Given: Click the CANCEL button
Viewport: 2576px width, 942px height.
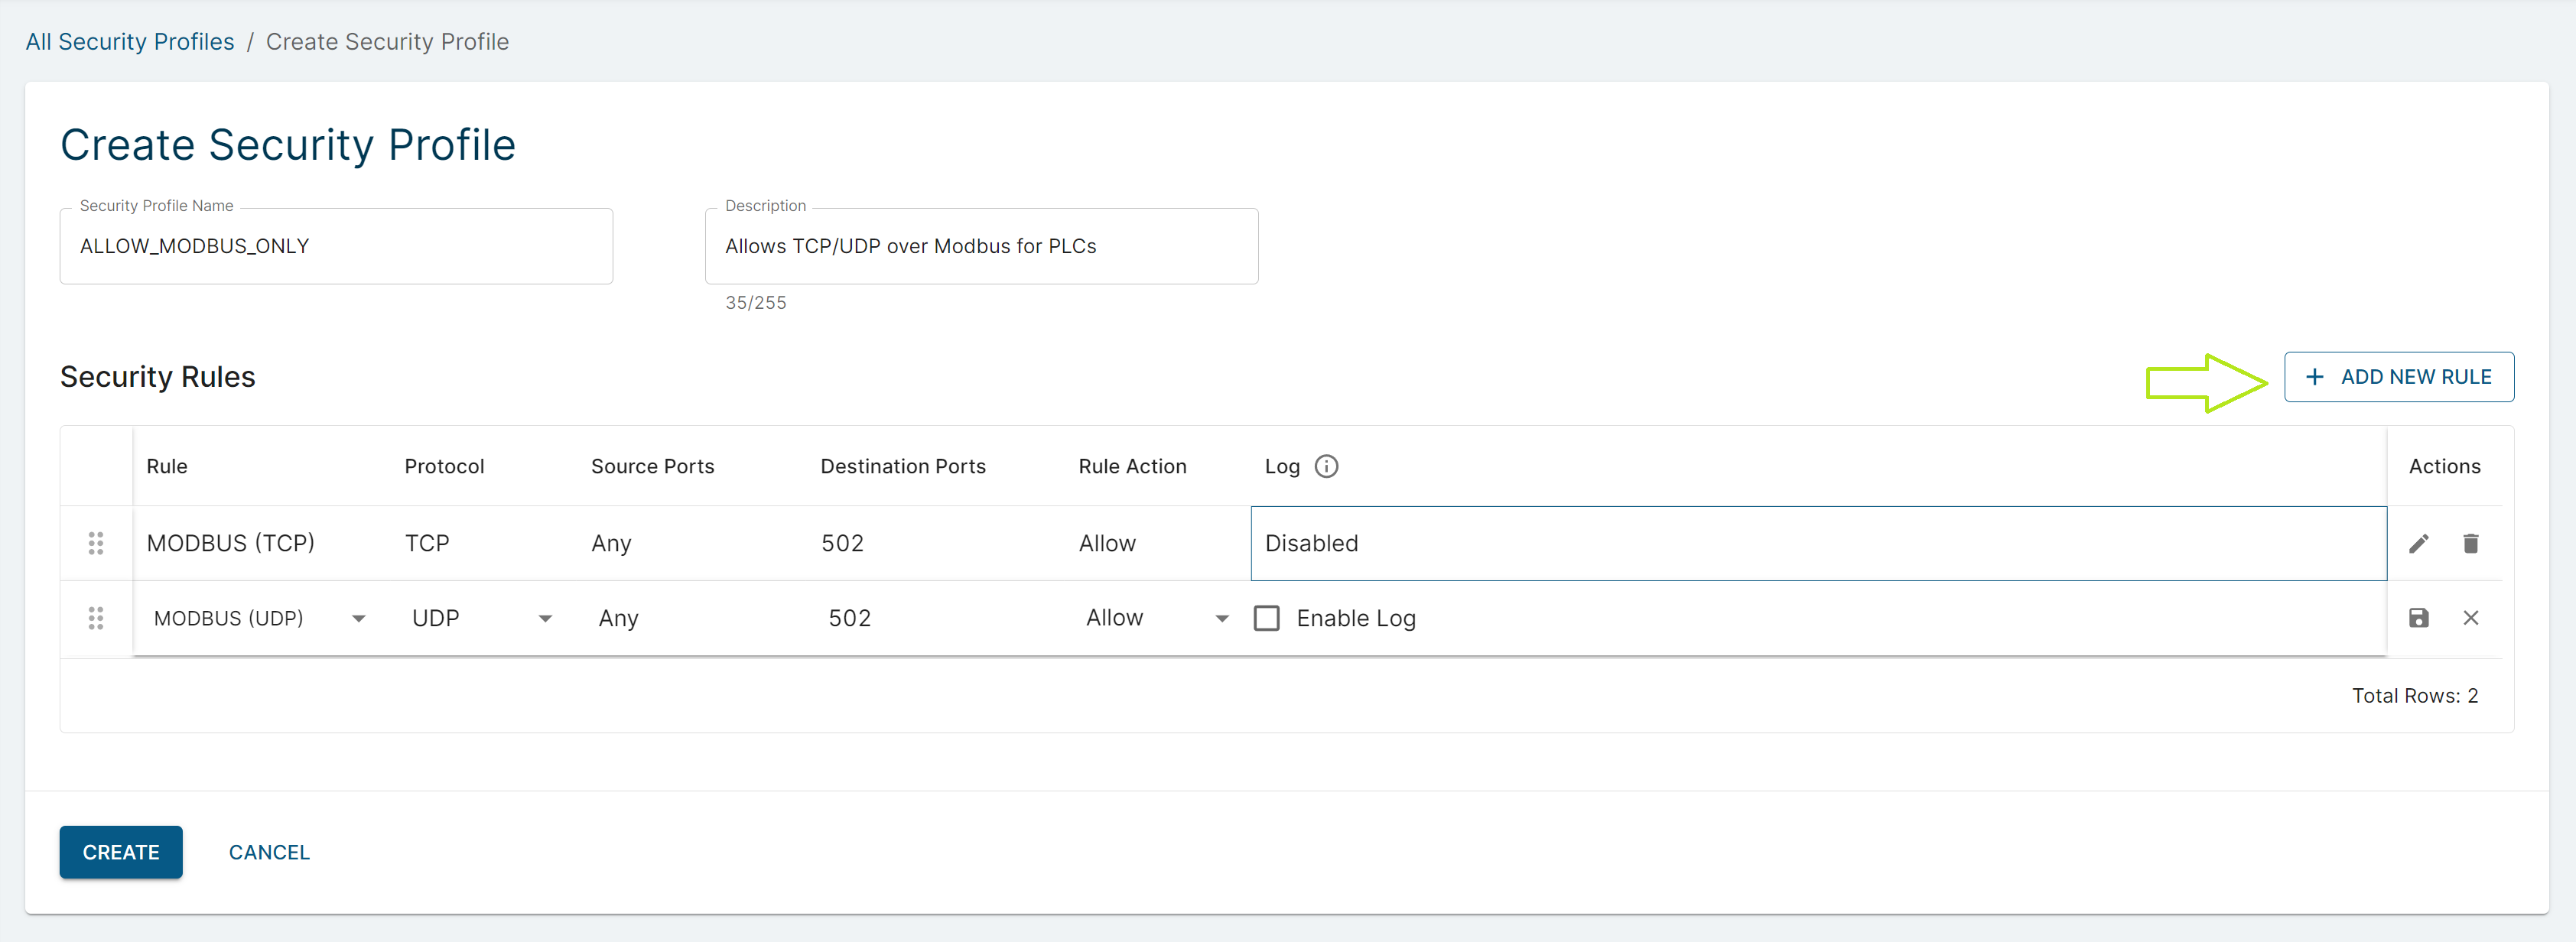Looking at the screenshot, I should (269, 852).
